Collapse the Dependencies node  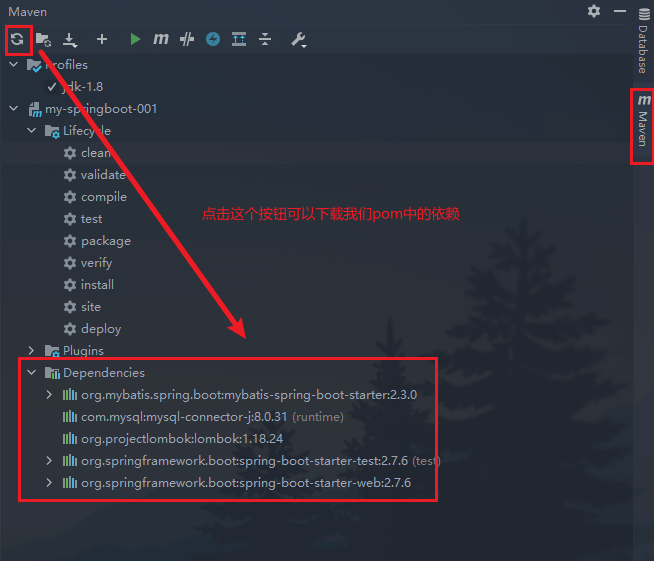pyautogui.click(x=32, y=372)
